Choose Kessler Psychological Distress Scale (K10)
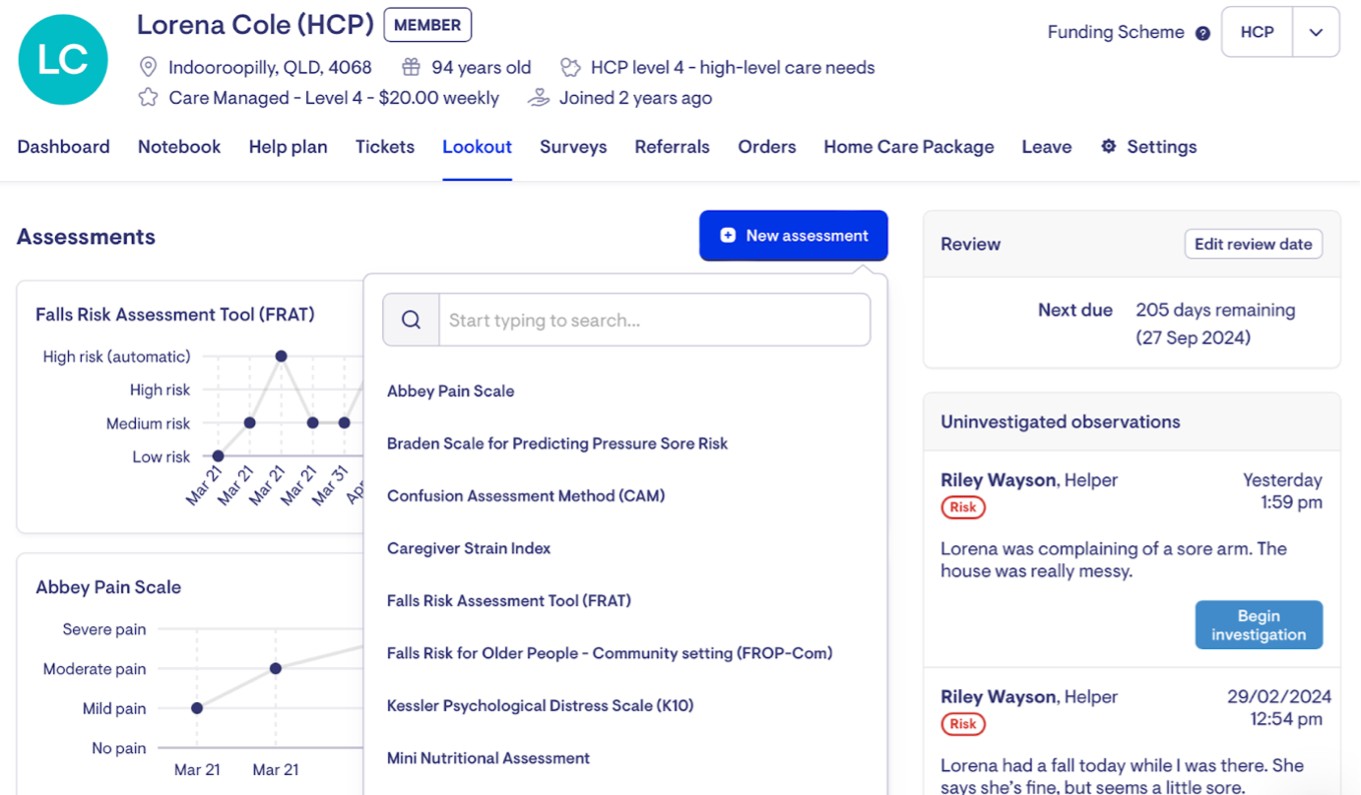Image resolution: width=1361 pixels, height=795 pixels. pyautogui.click(x=540, y=706)
